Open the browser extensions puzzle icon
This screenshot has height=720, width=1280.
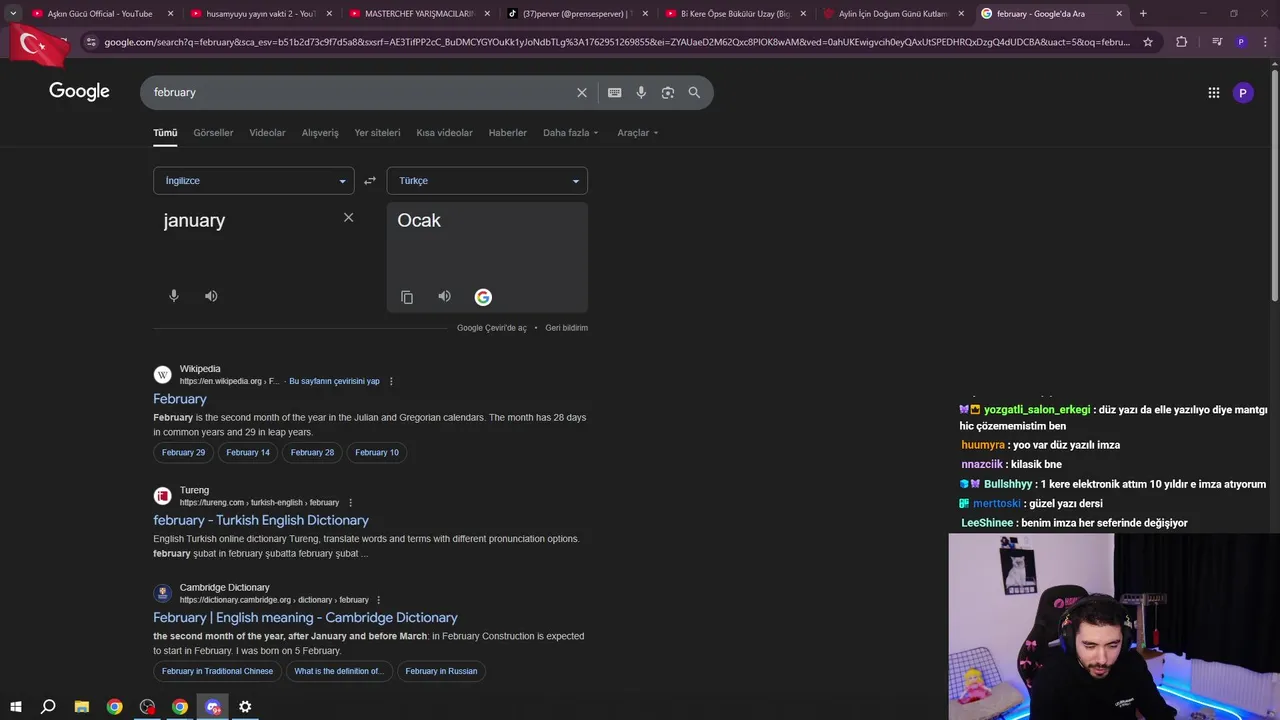[1181, 42]
